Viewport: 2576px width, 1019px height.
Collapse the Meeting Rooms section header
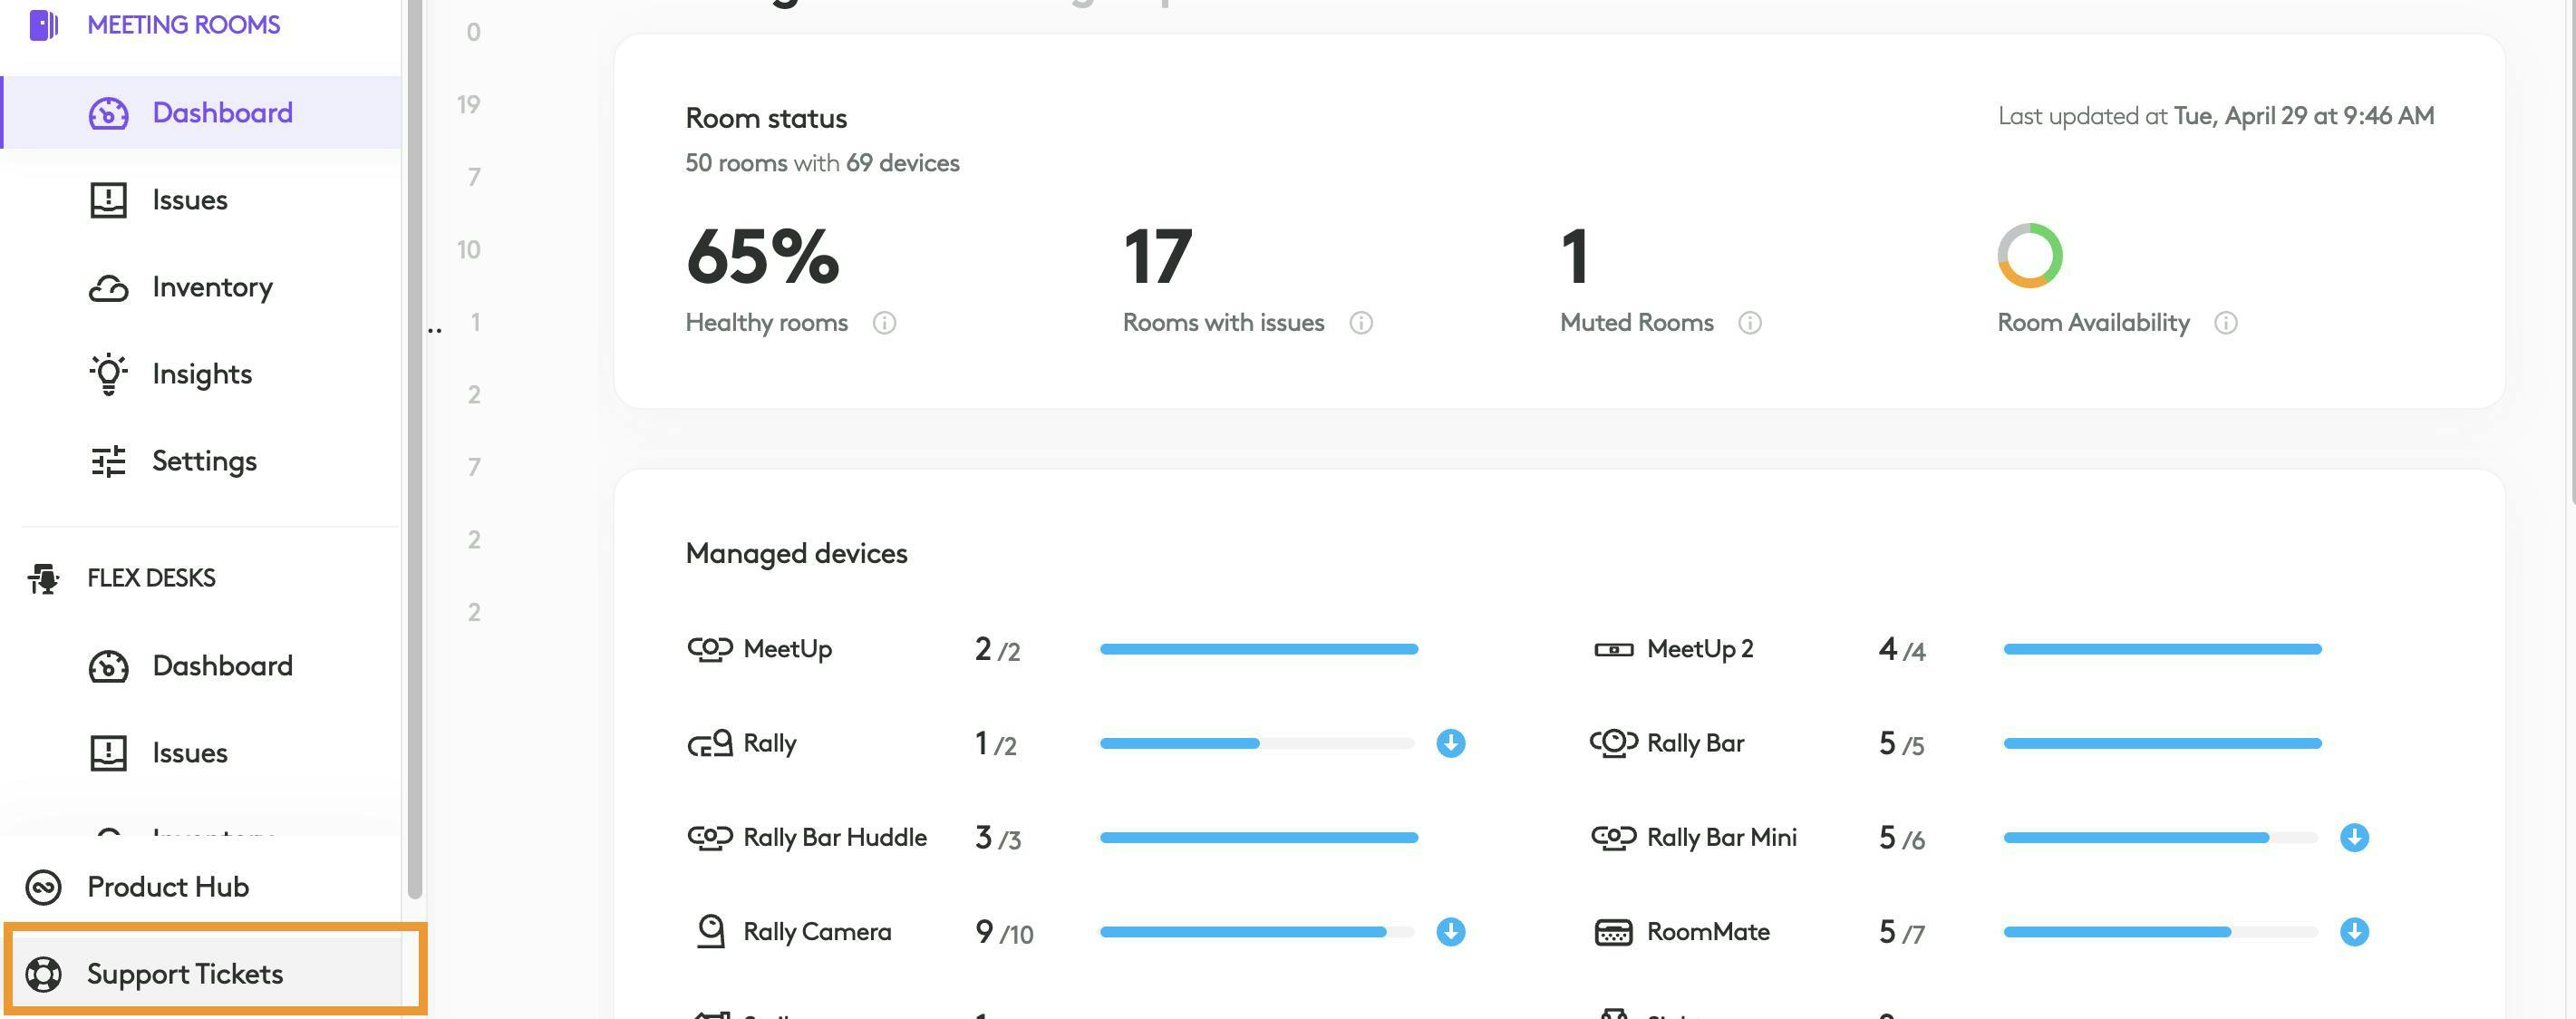[183, 25]
